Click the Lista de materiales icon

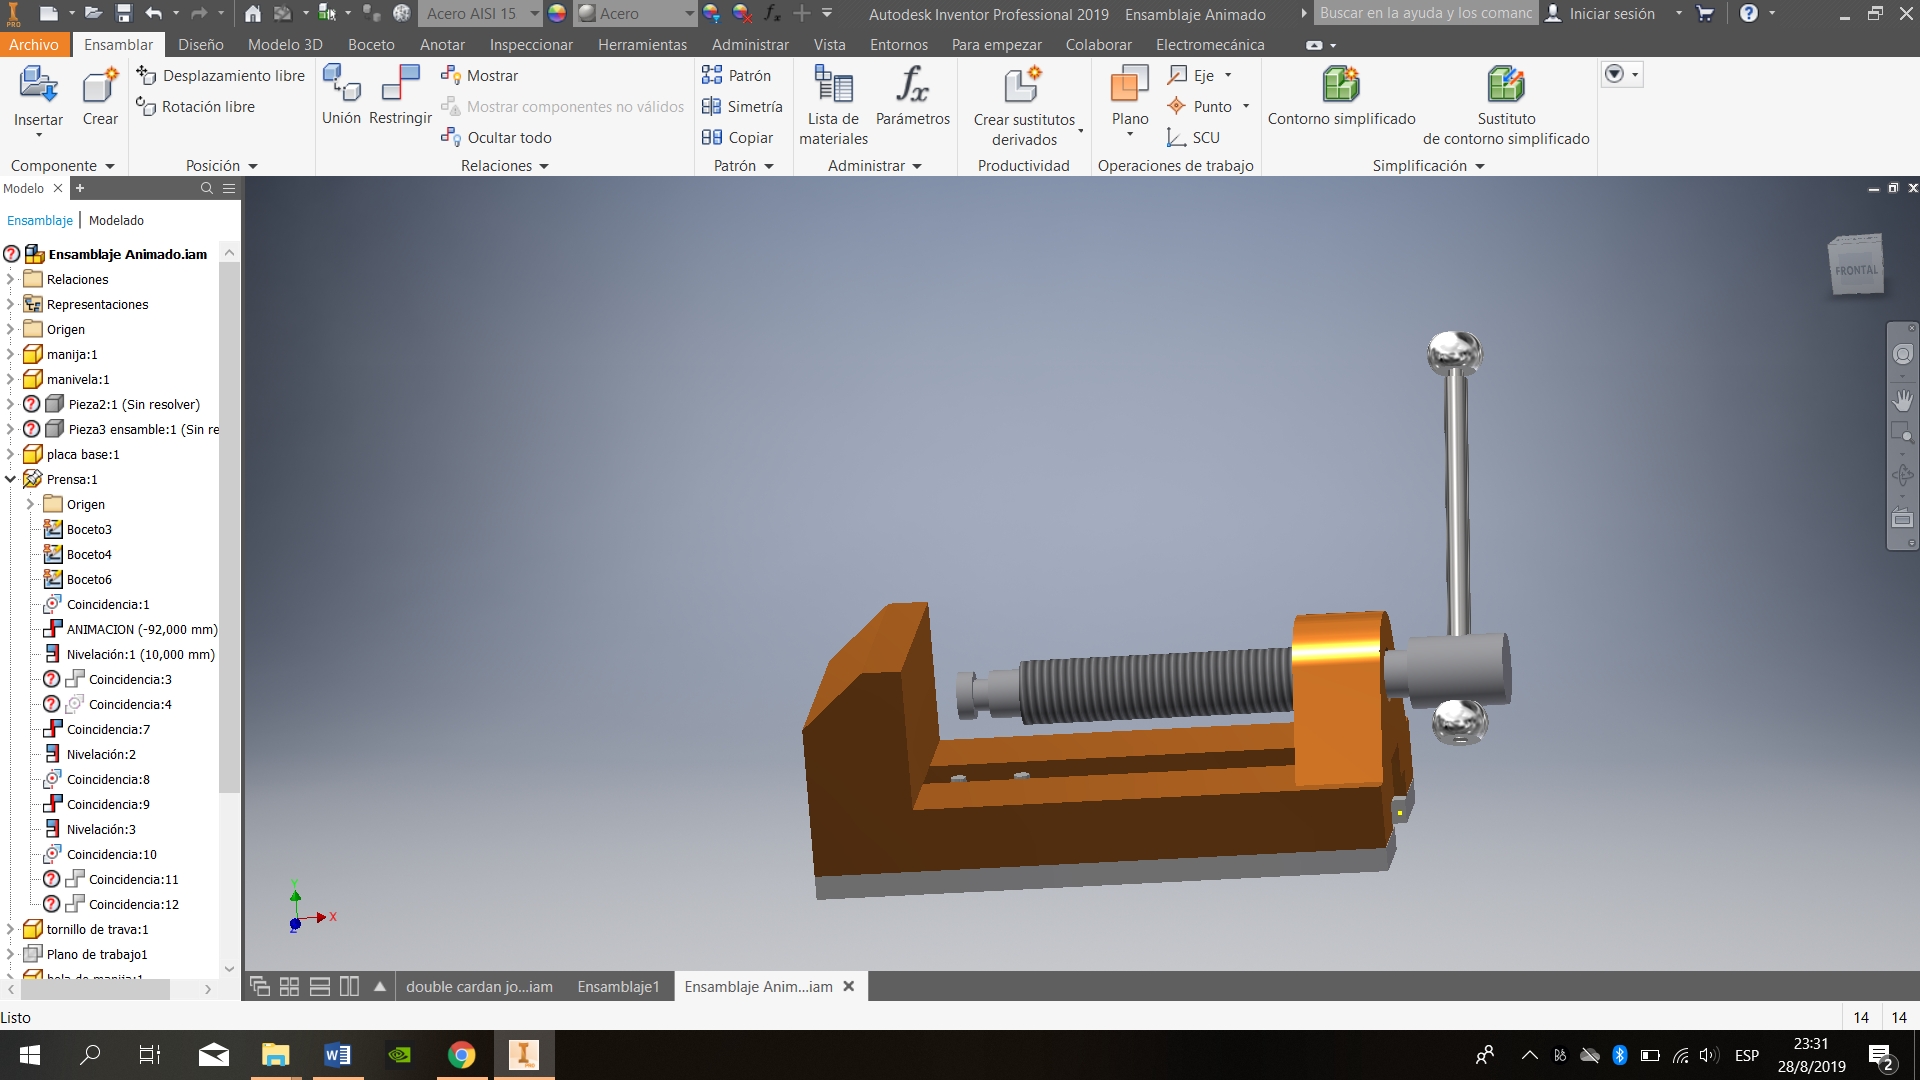point(833,86)
